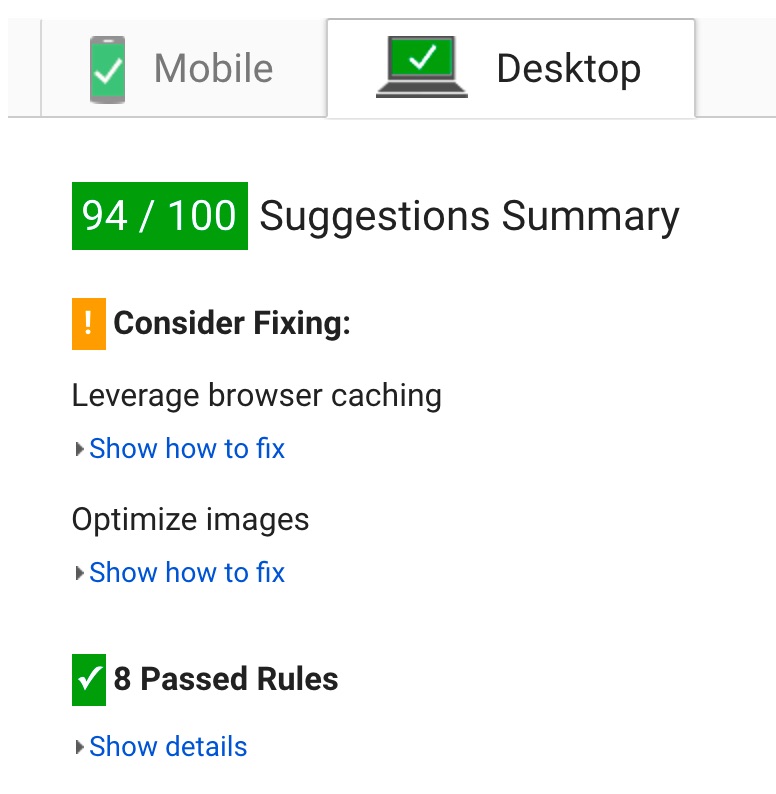
Task: Expand triangle under Leverage browser caching
Action: (80, 450)
